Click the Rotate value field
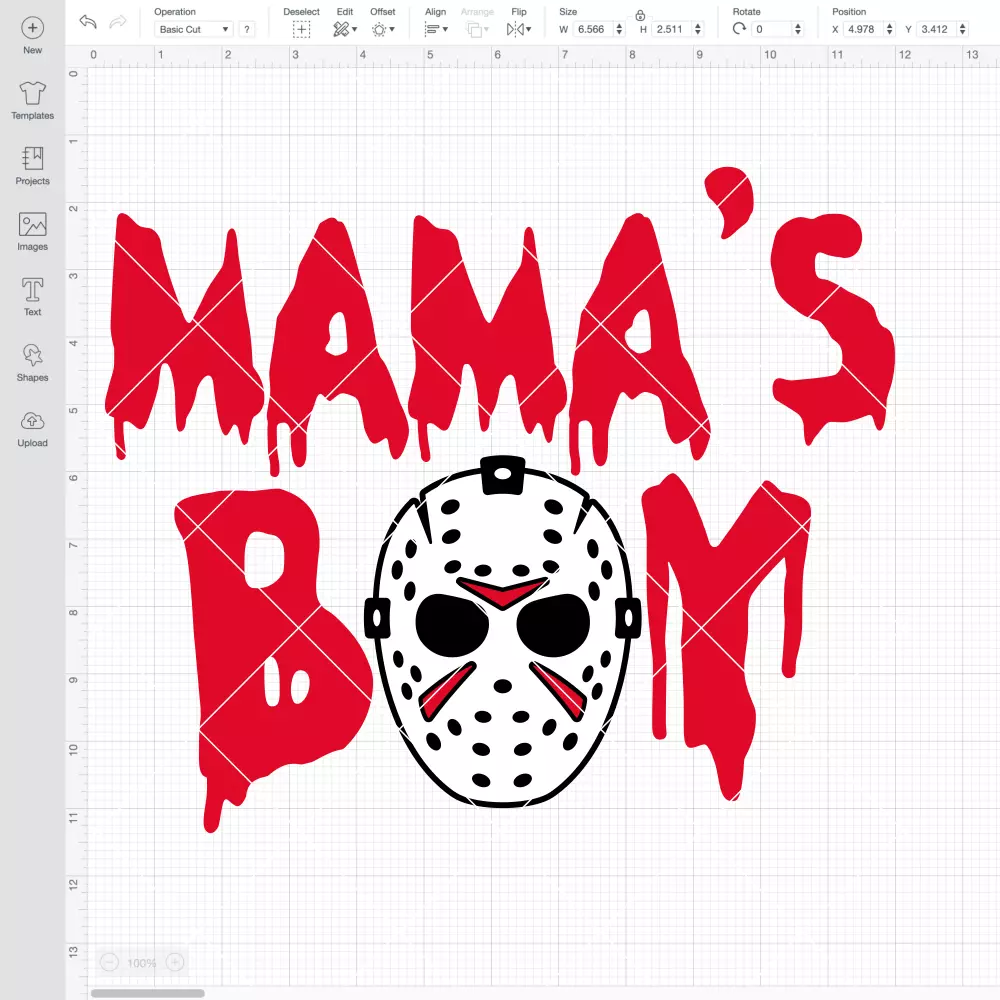 click(x=771, y=29)
